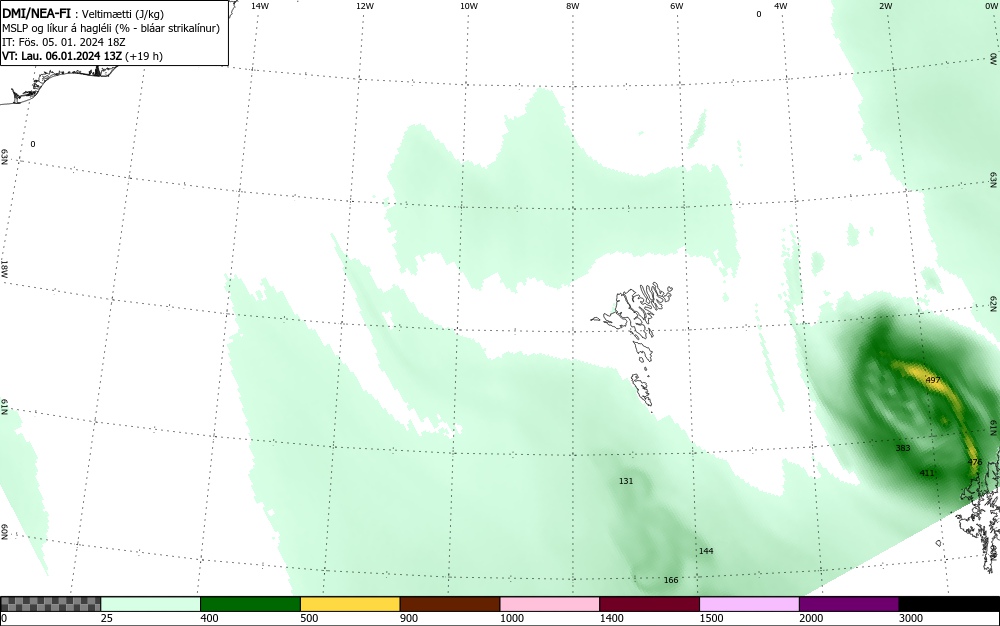Click the 8W longitude label
The image size is (1000, 626).
click(573, 6)
